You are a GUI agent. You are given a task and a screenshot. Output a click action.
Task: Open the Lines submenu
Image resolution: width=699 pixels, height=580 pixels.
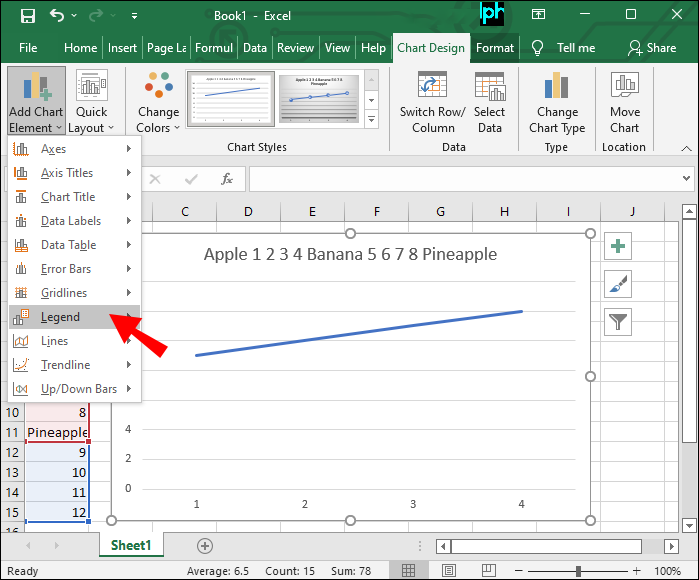tap(74, 341)
